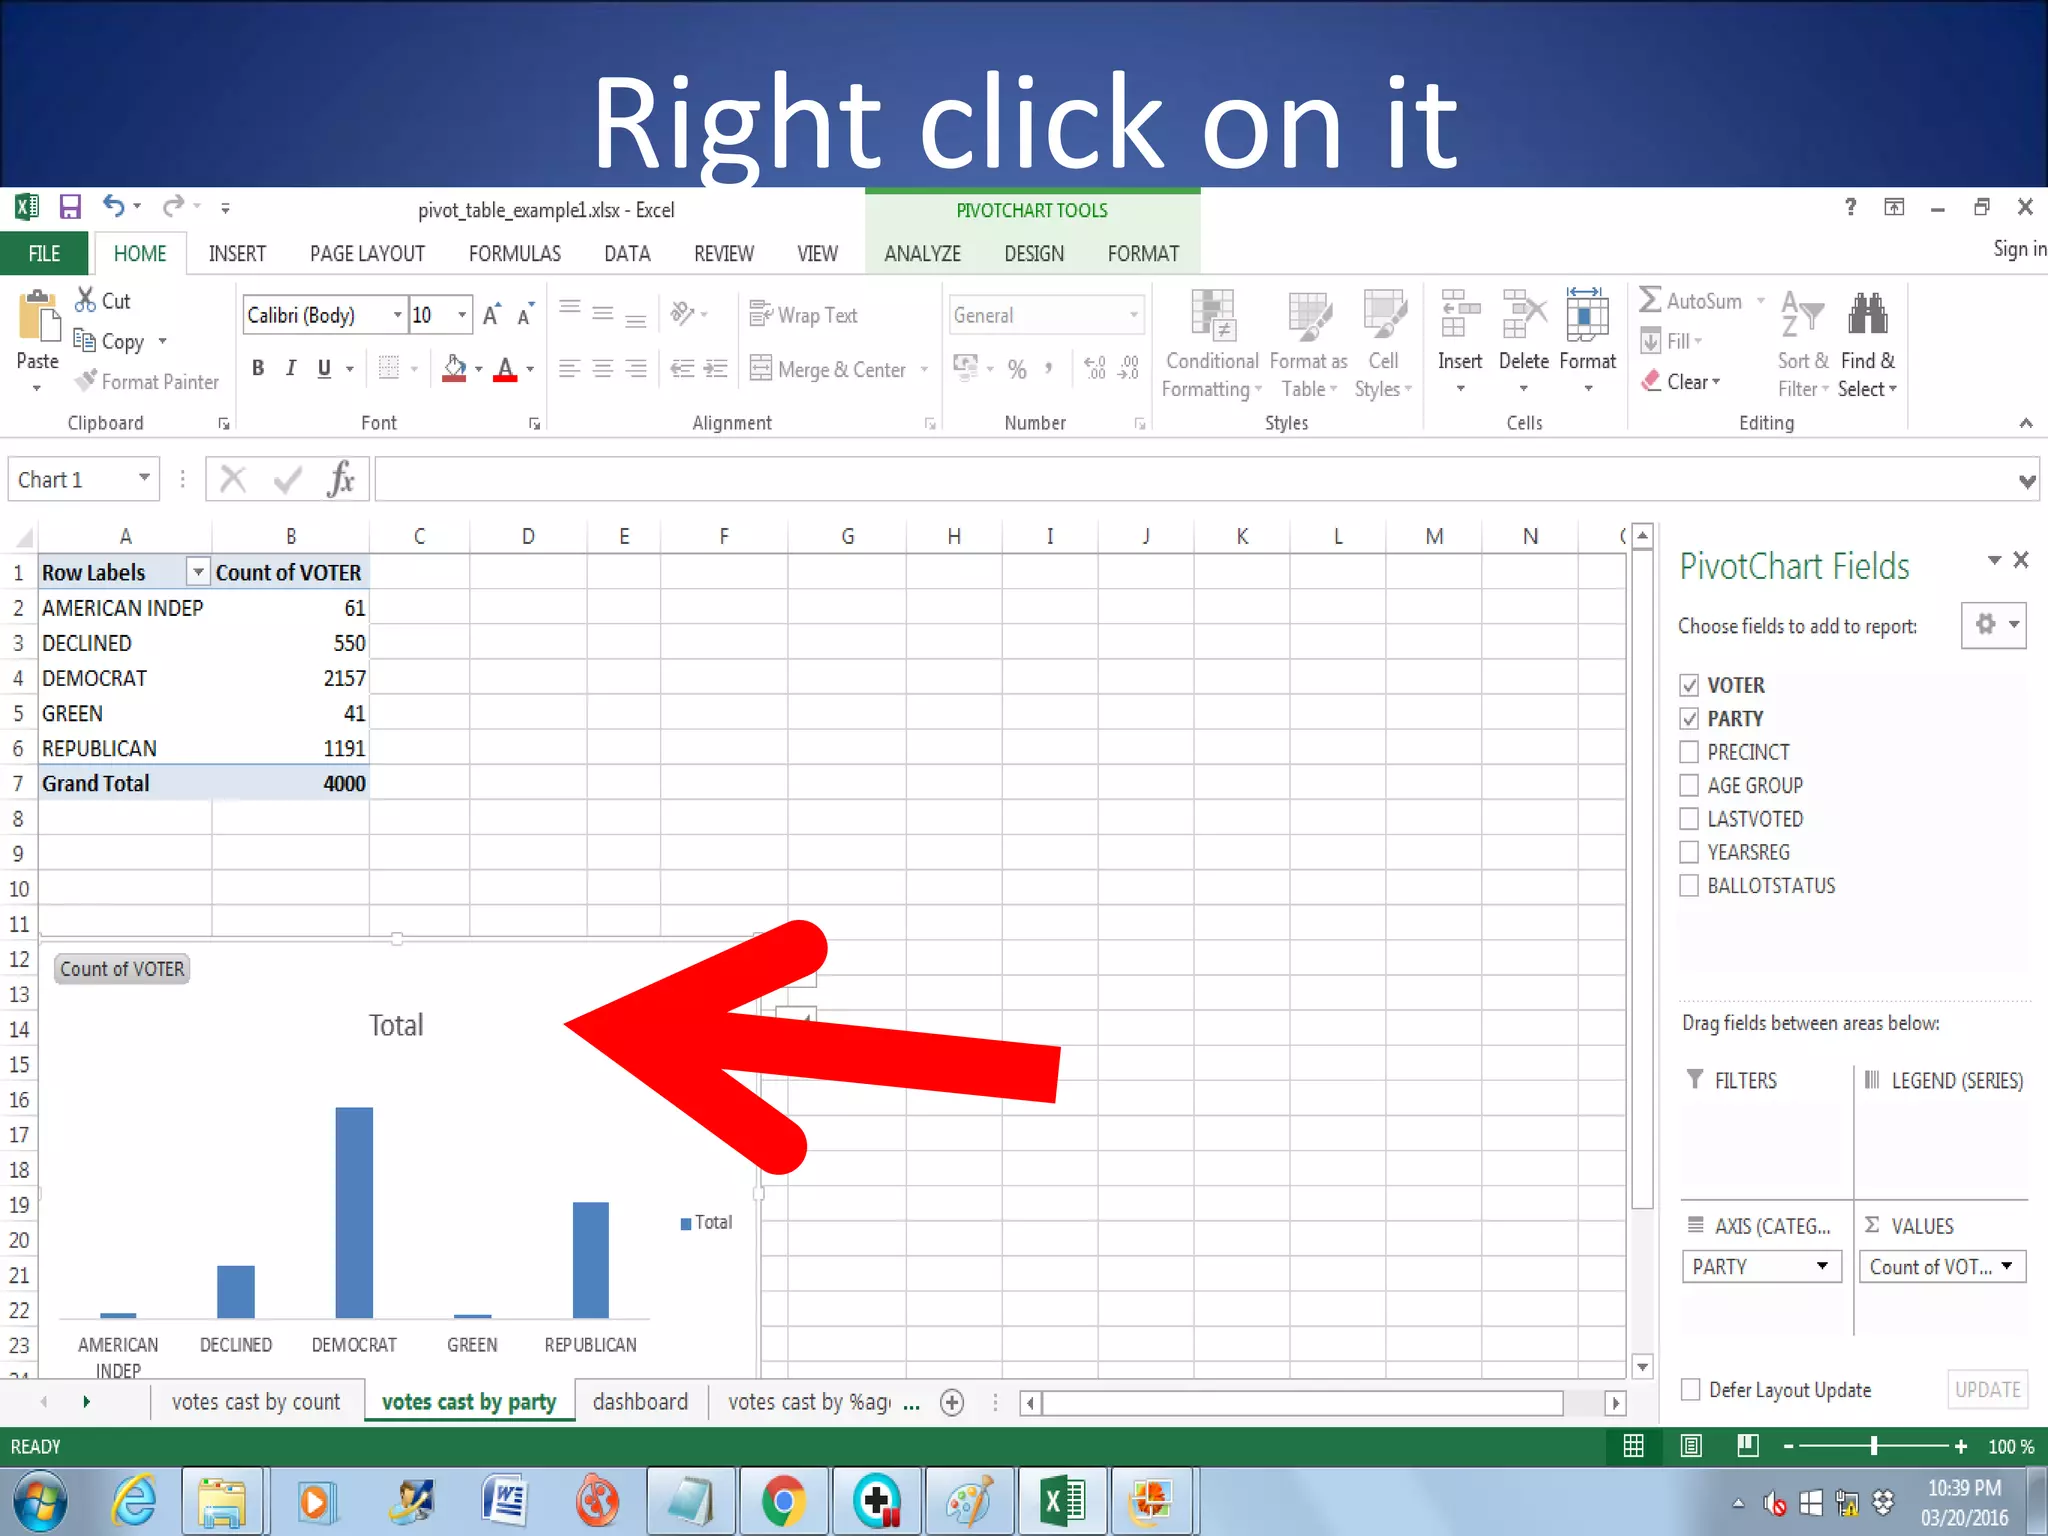Expand the PARTY axis field dropdown

point(1822,1267)
